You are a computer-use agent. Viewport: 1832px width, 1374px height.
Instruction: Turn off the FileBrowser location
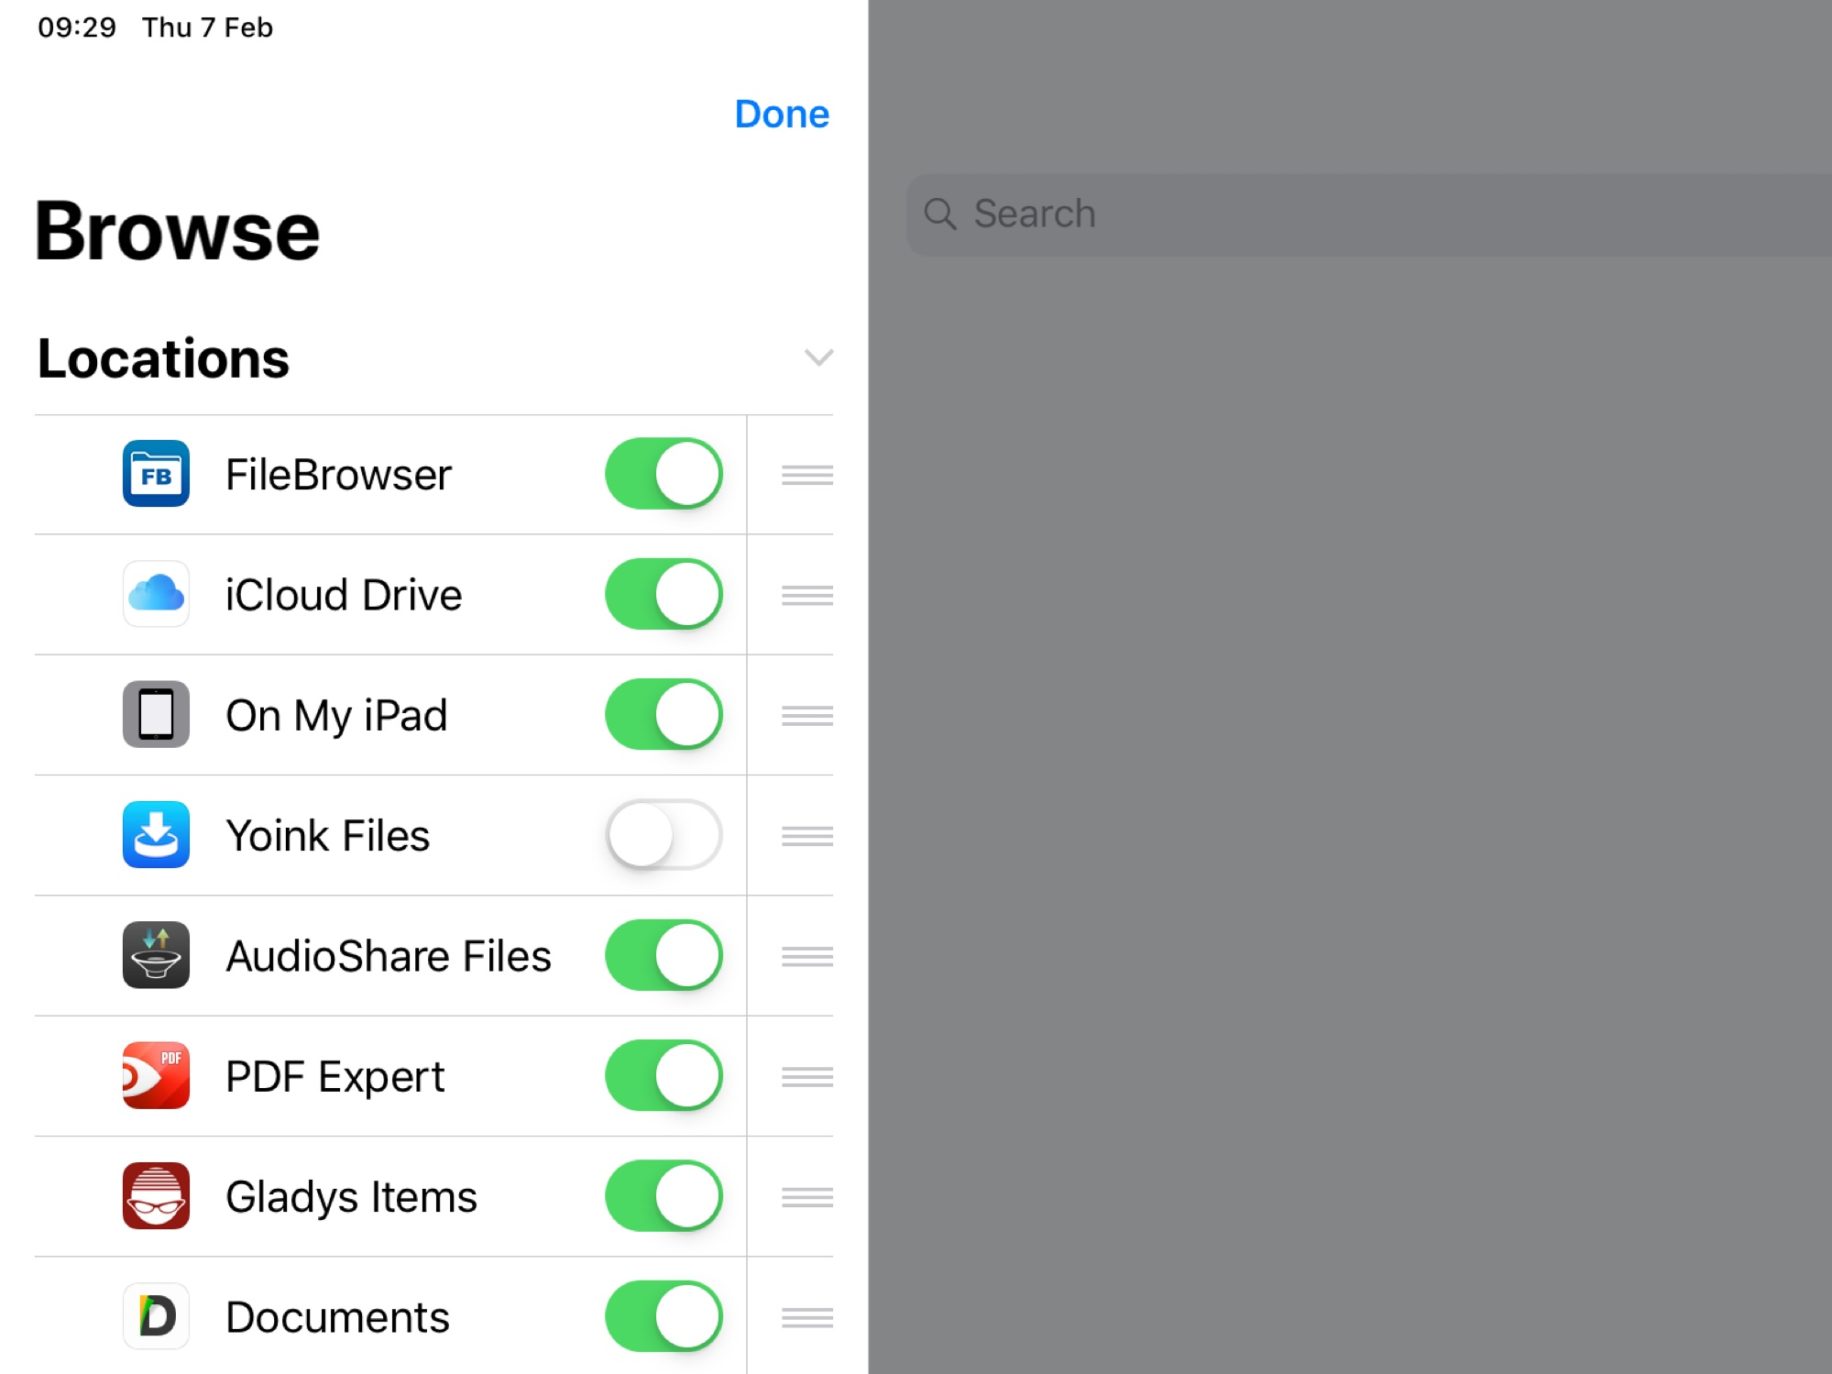(x=663, y=474)
